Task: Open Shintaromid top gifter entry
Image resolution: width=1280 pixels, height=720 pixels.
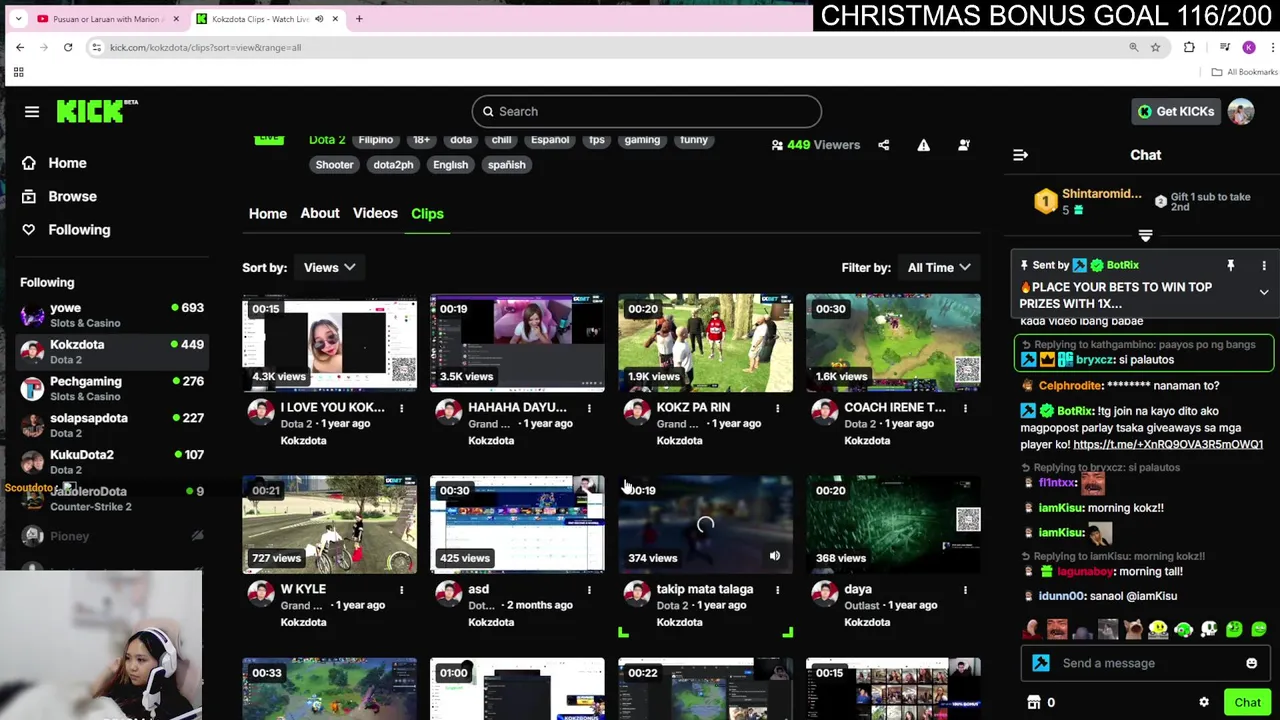Action: (x=1087, y=201)
